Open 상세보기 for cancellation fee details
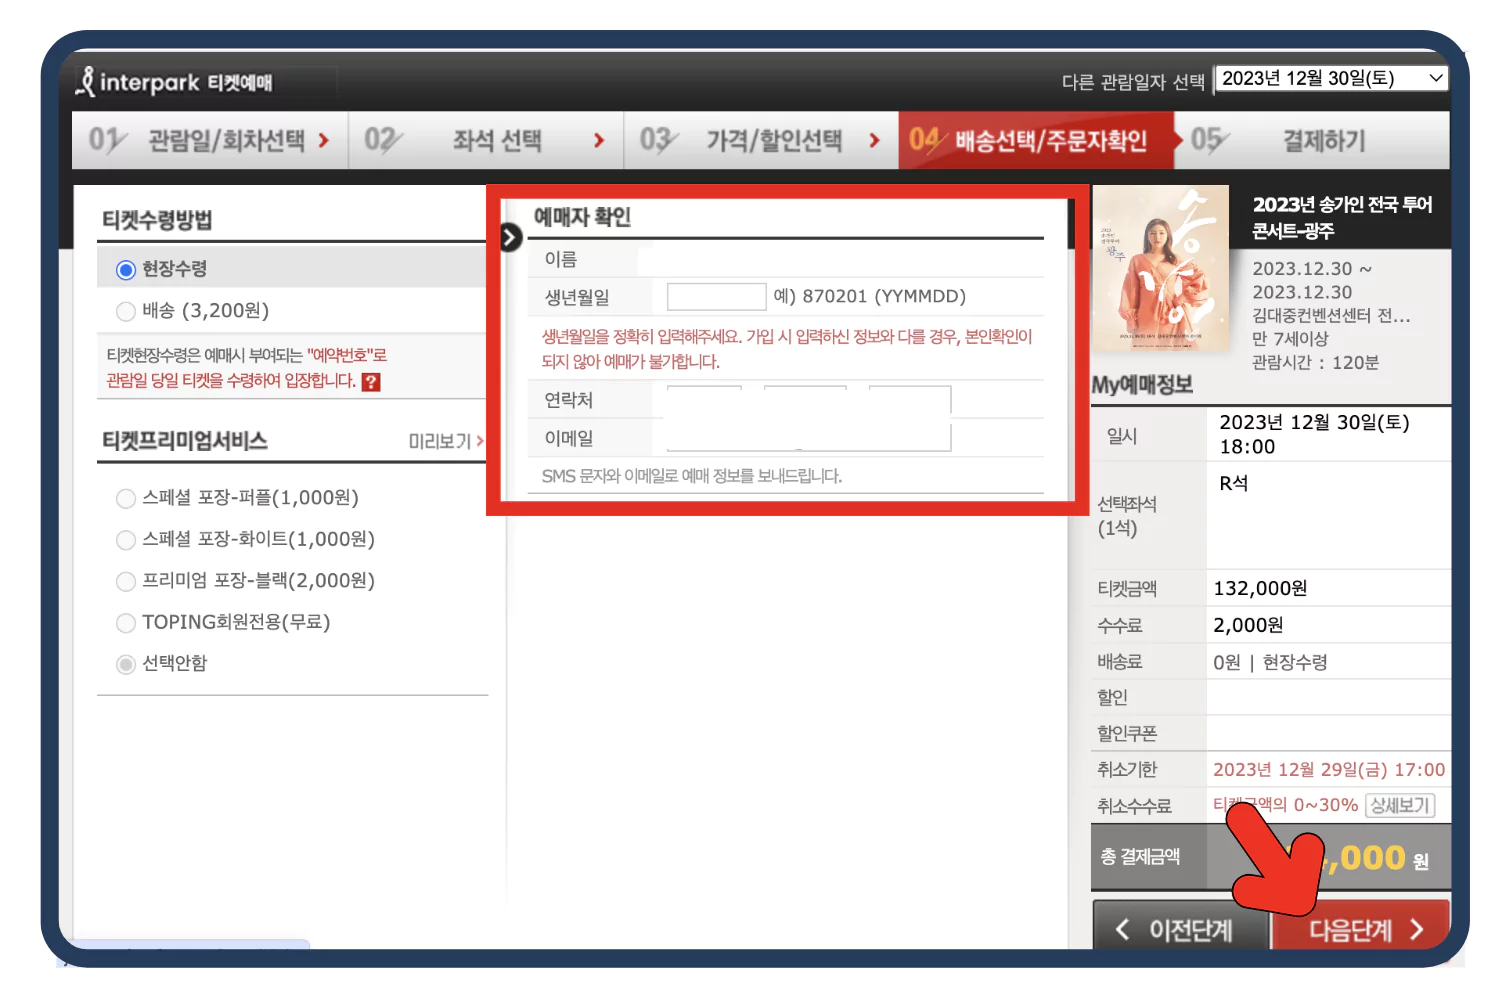1506x998 pixels. click(x=1400, y=805)
